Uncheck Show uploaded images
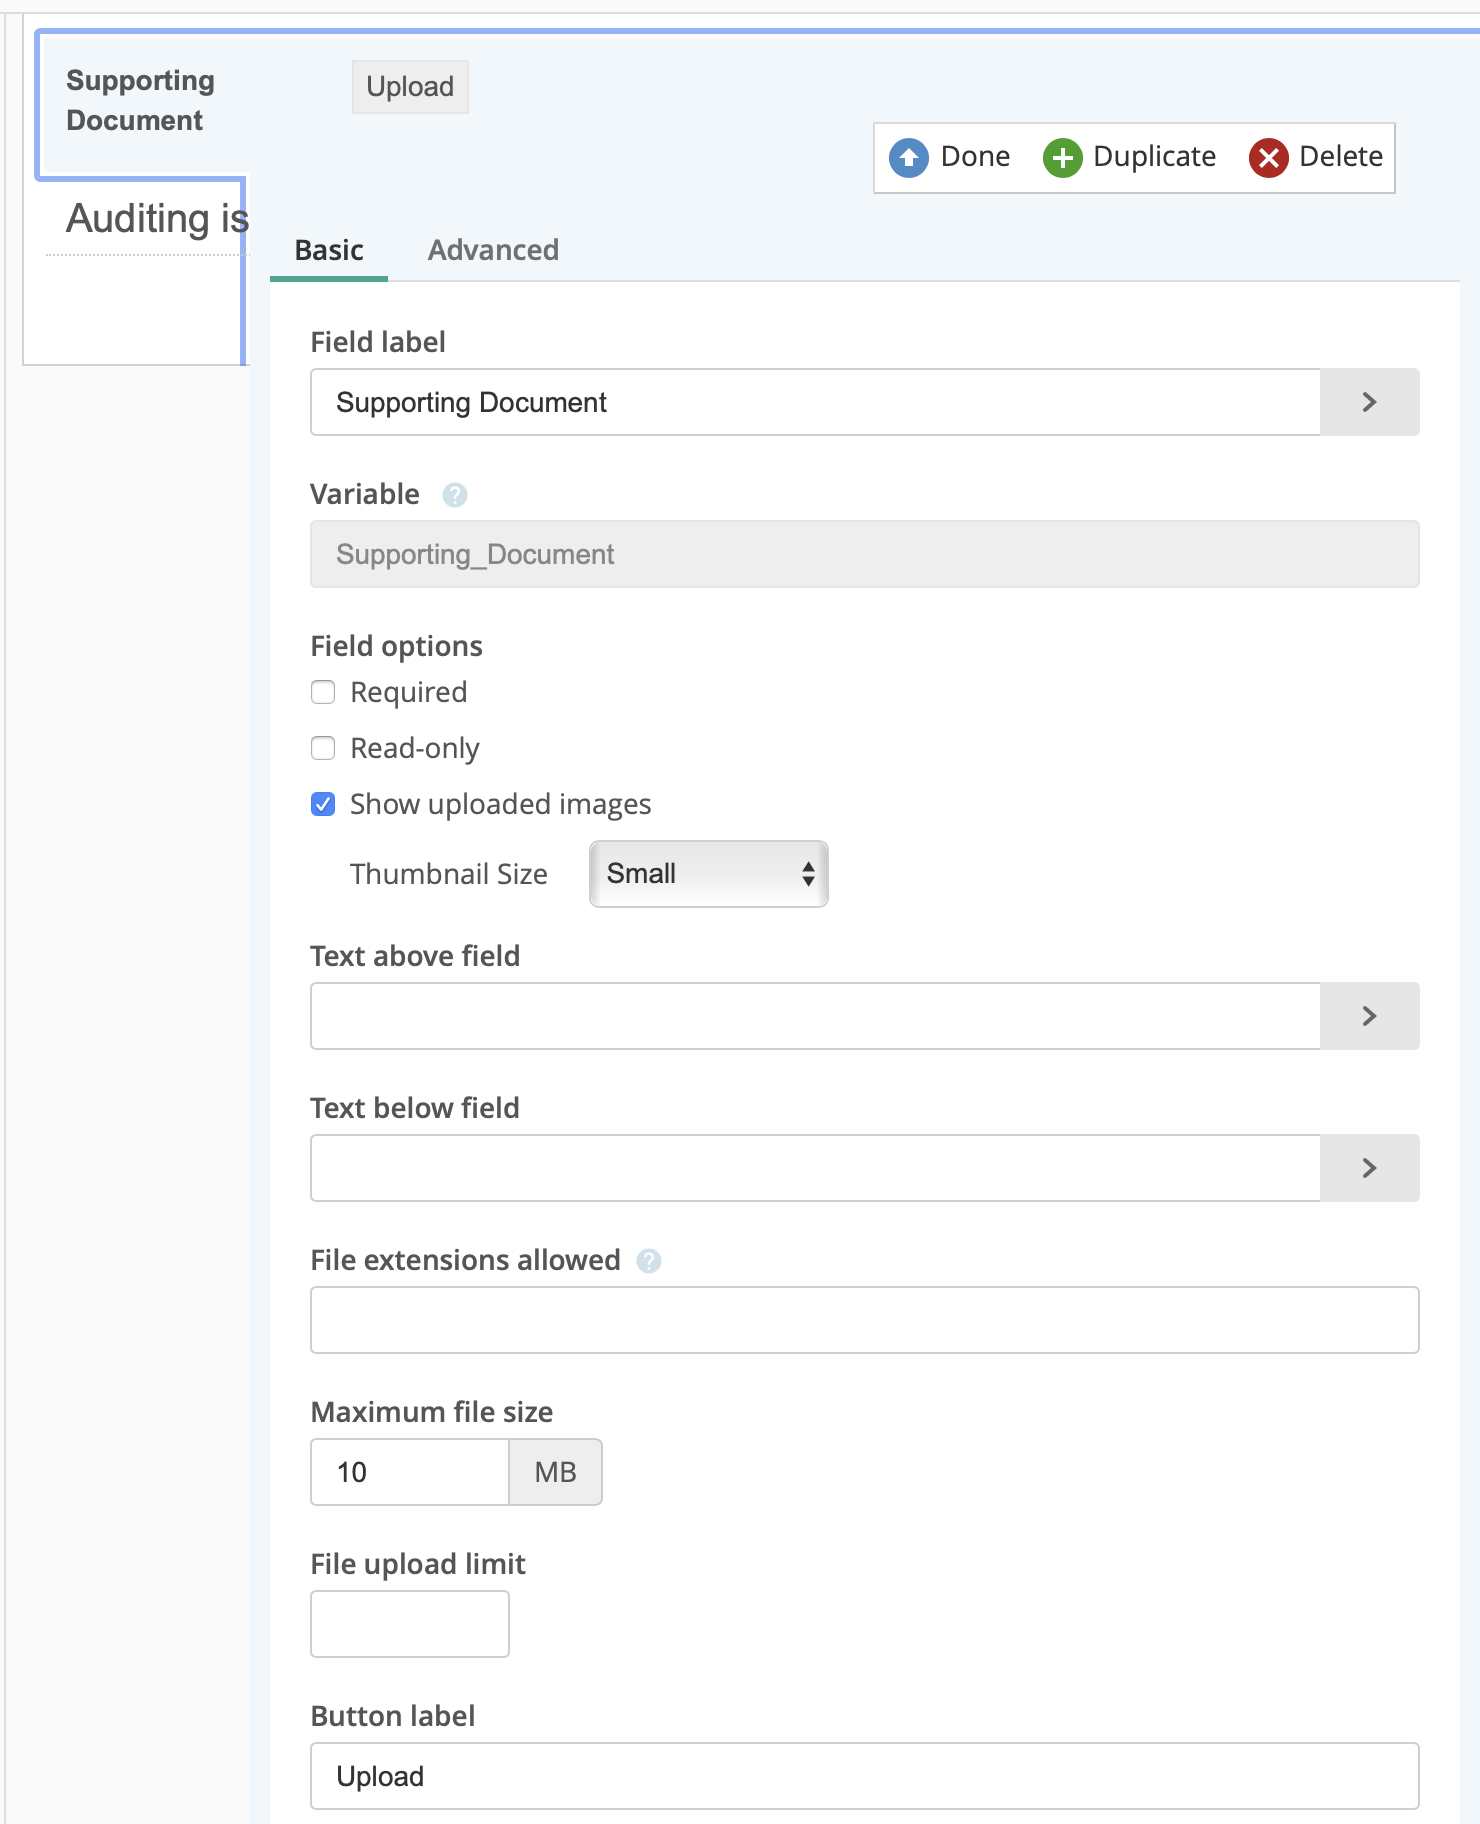Screen dimensions: 1480x1824 click(x=323, y=804)
